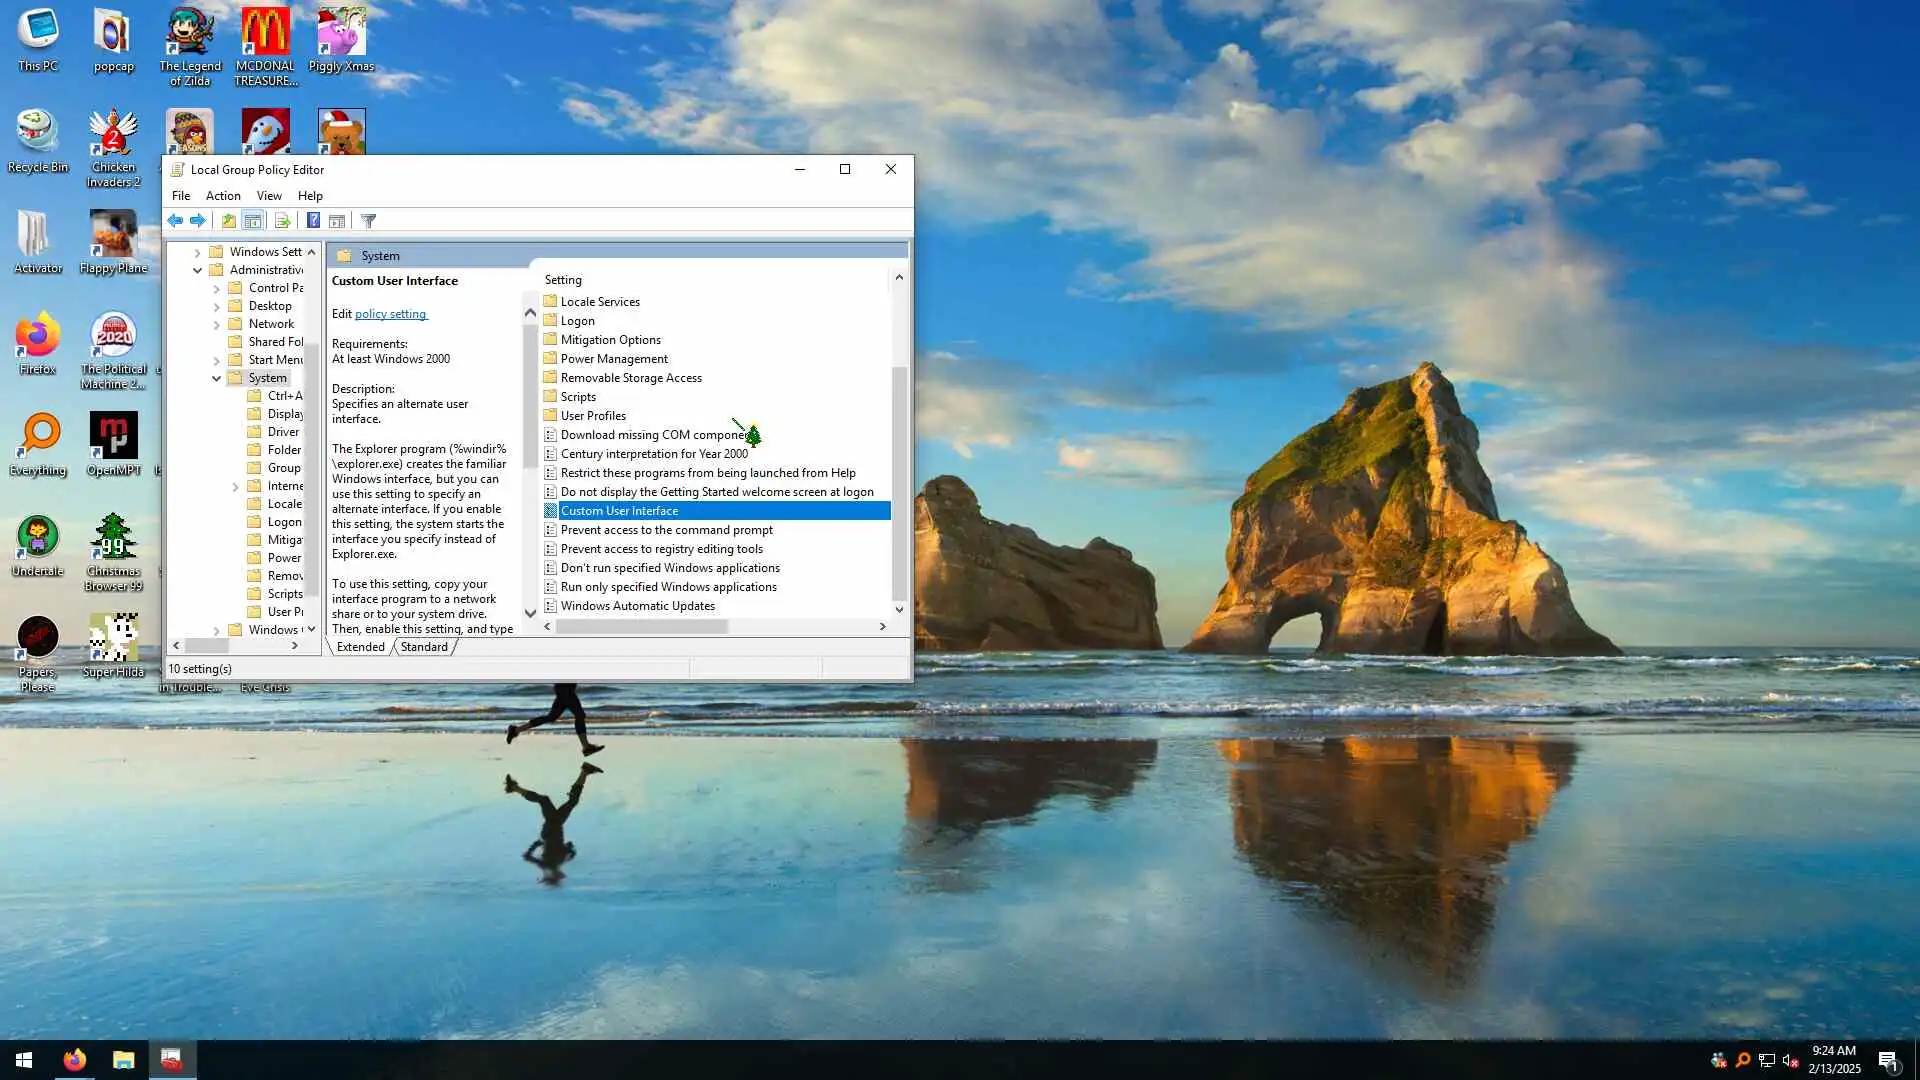Collapse the Administrative Templates node
Viewport: 1920px width, 1080px height.
coord(197,270)
